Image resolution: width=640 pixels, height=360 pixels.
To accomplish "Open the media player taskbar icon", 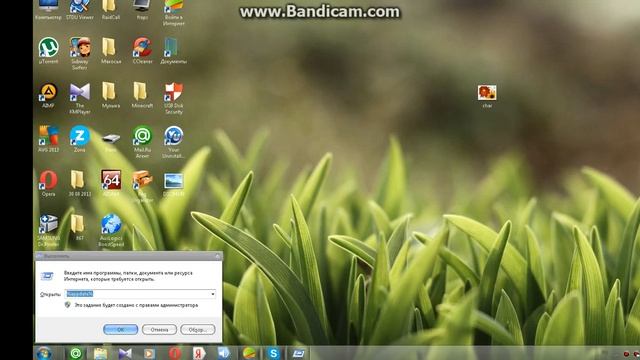I will pos(149,353).
